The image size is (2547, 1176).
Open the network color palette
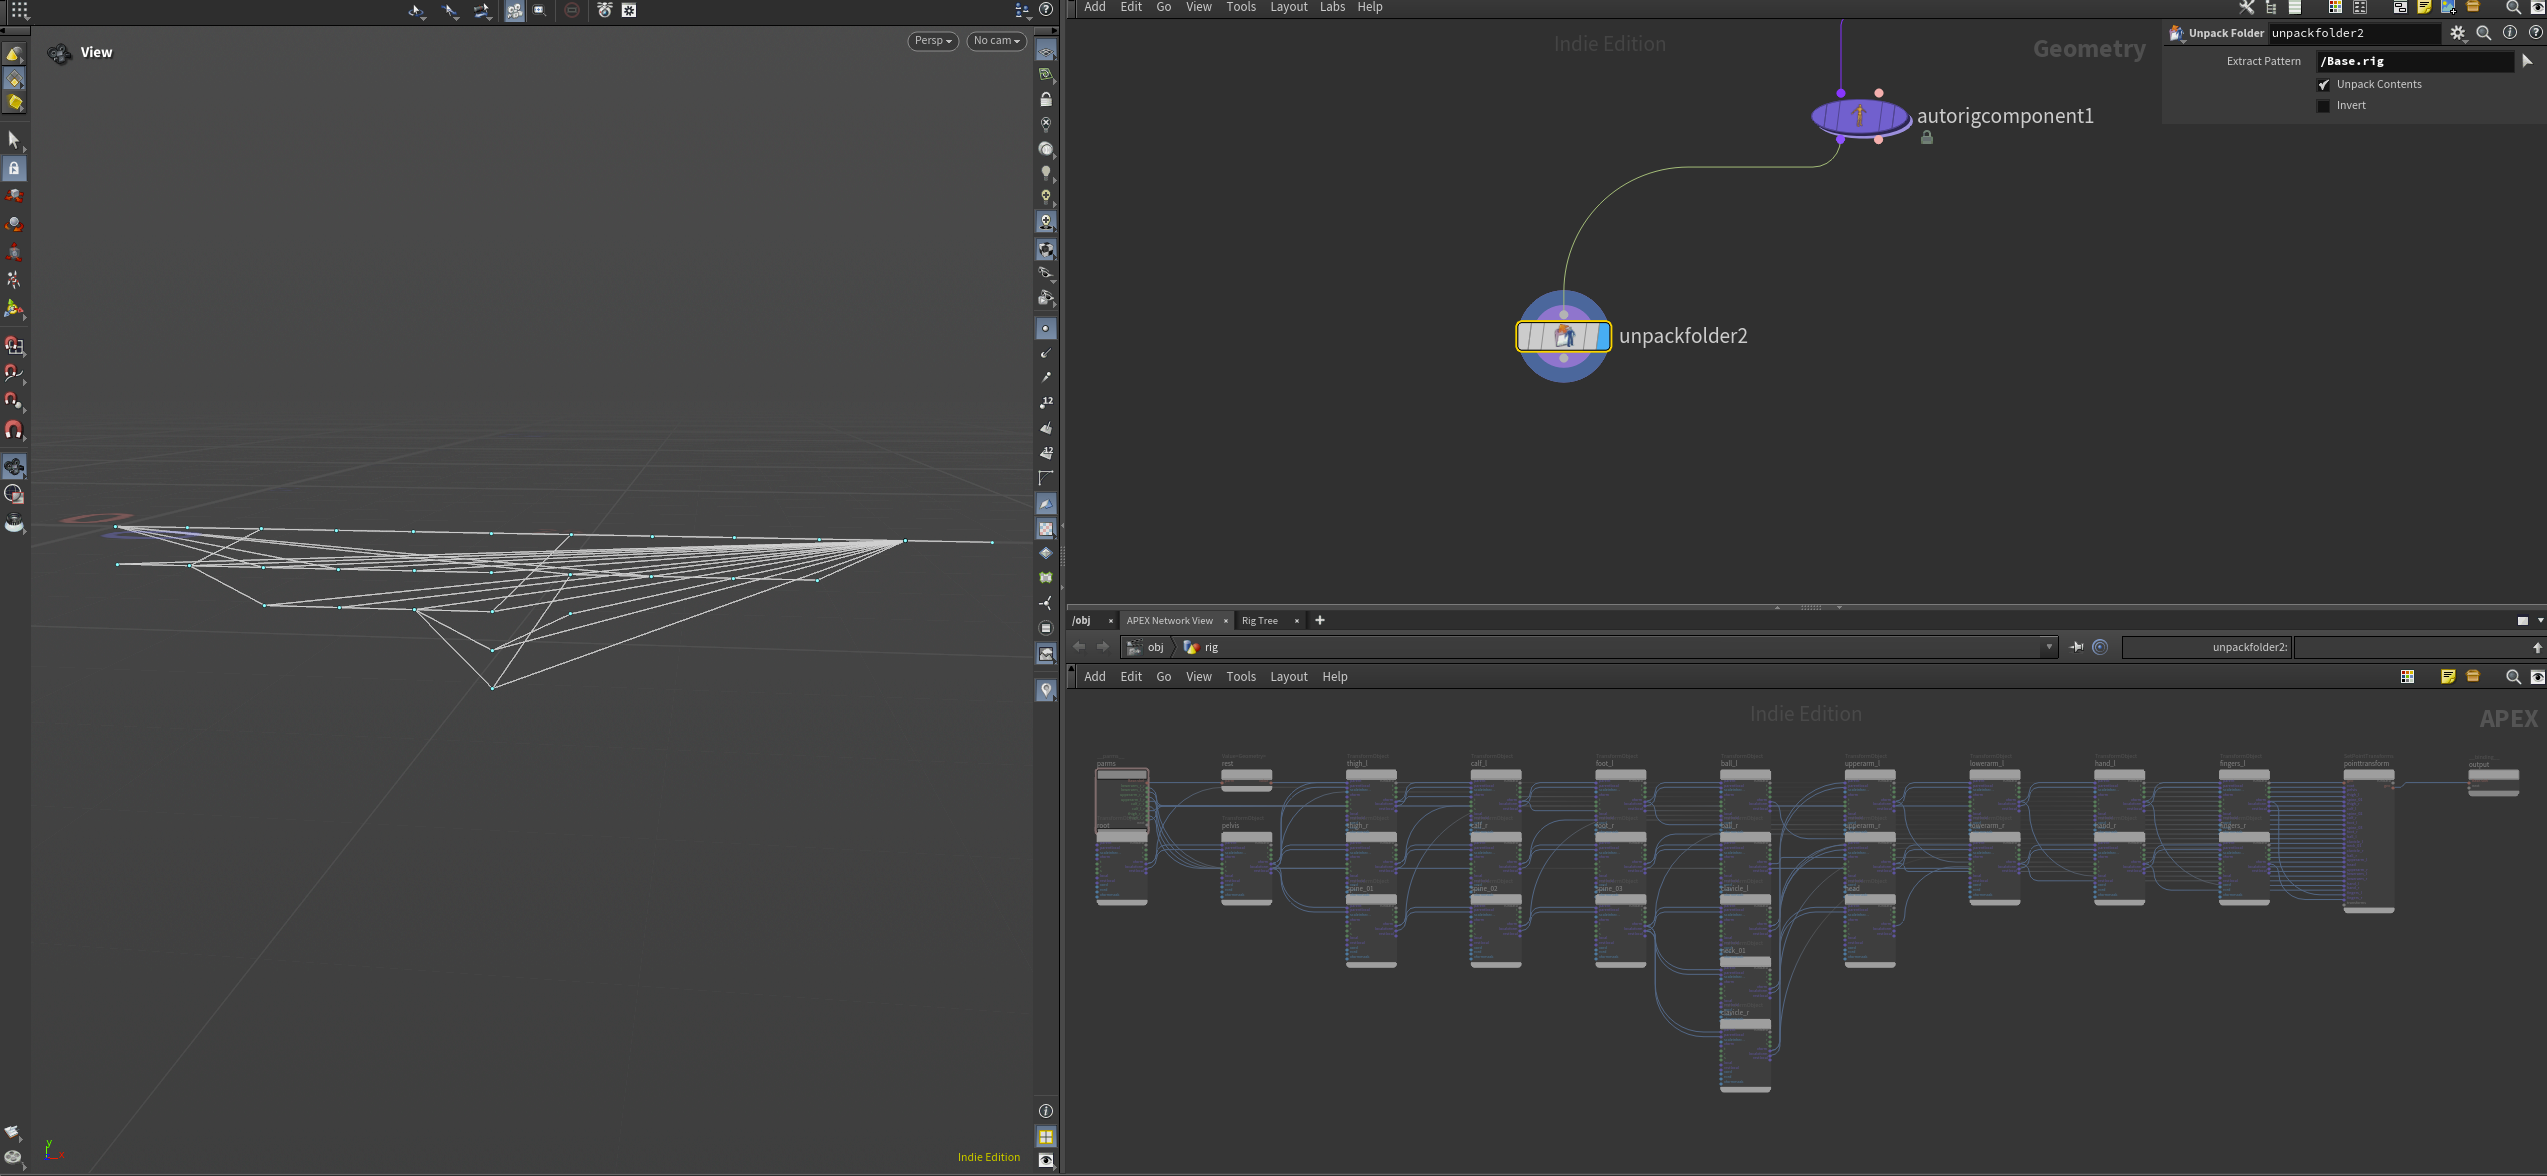2335,7
